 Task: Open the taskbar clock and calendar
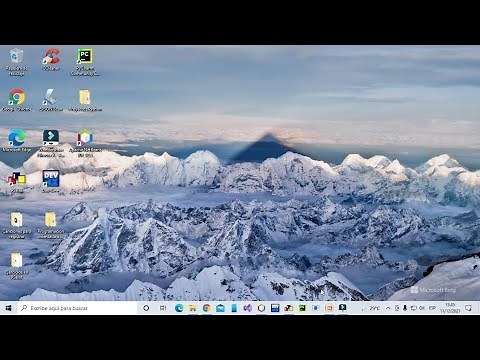pos(450,308)
